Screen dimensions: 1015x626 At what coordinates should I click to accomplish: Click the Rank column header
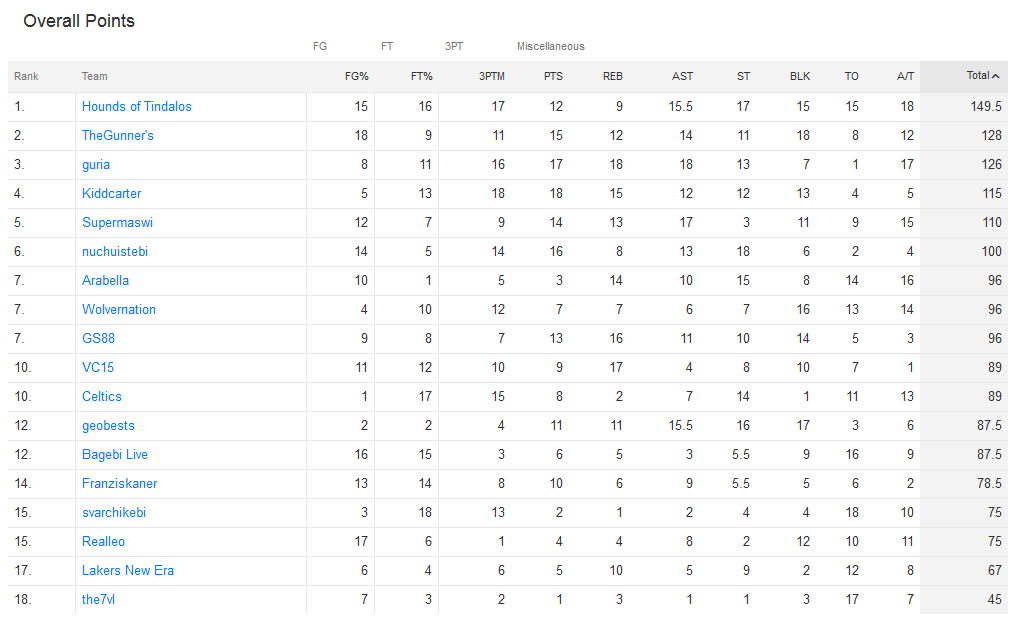point(26,76)
